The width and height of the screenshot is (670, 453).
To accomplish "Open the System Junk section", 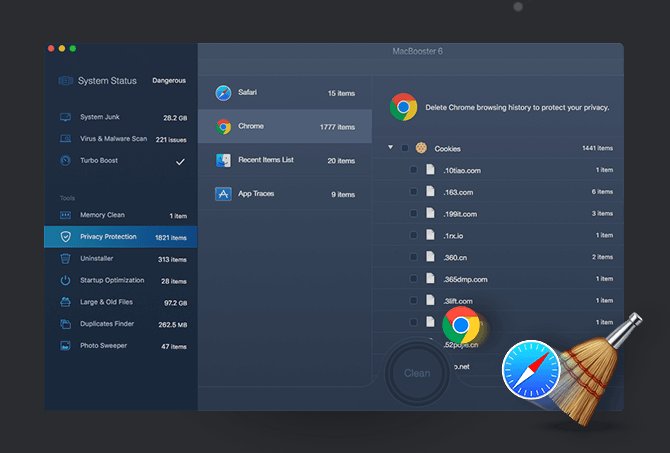I will click(x=121, y=117).
